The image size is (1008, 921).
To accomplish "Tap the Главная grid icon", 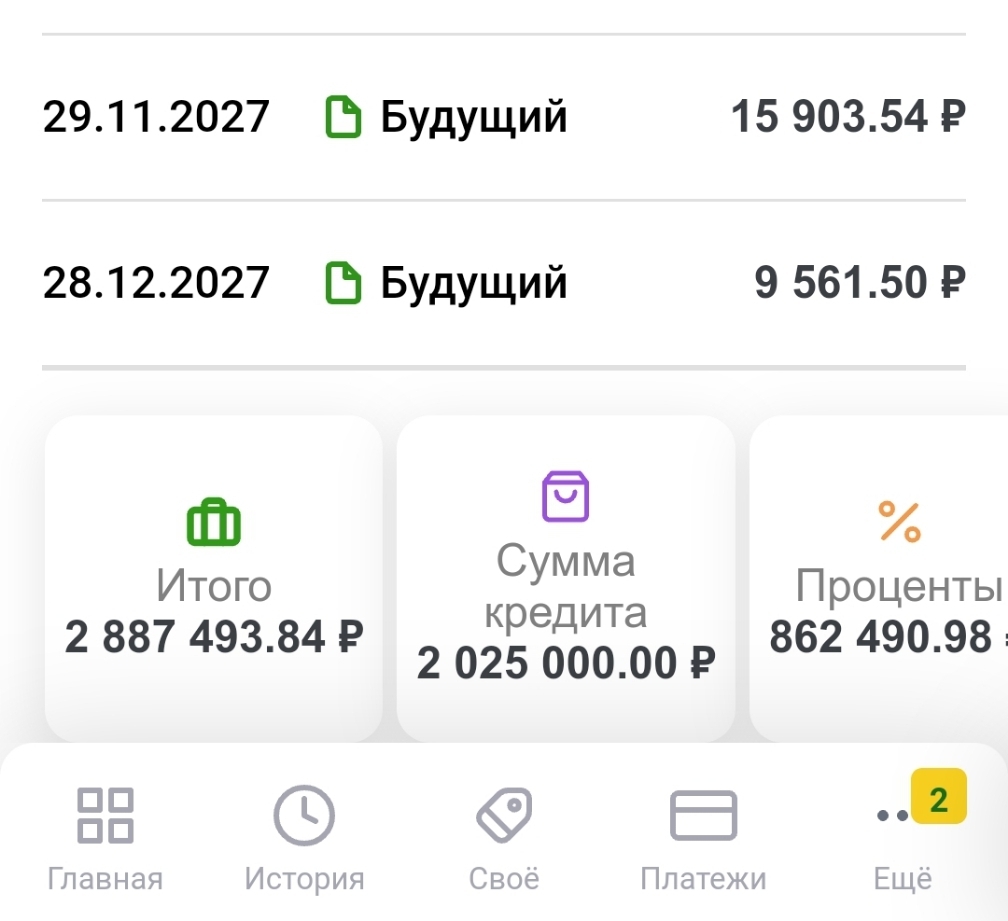I will [x=105, y=815].
